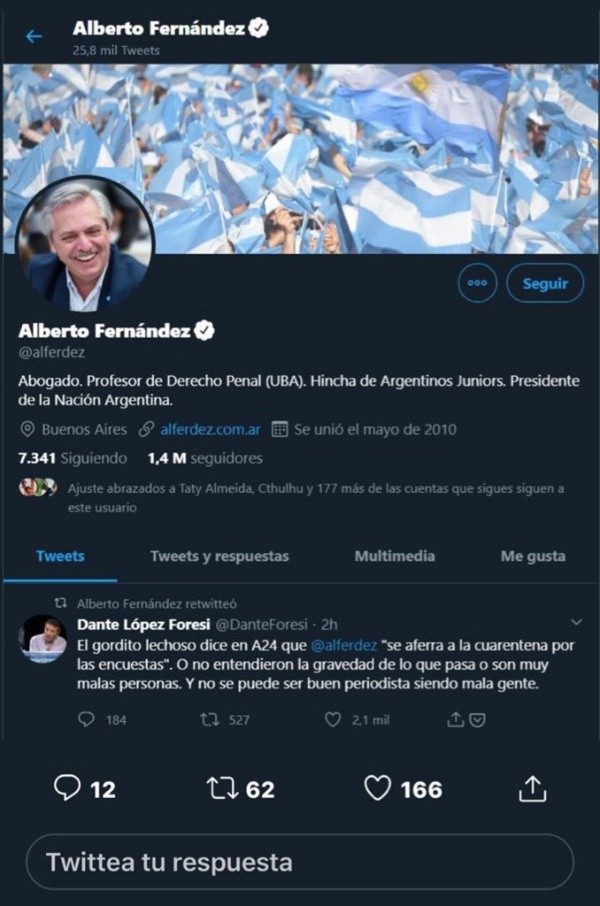This screenshot has width=600, height=906.
Task: Click the bottom retweet icon showing 62
Action: click(x=223, y=789)
